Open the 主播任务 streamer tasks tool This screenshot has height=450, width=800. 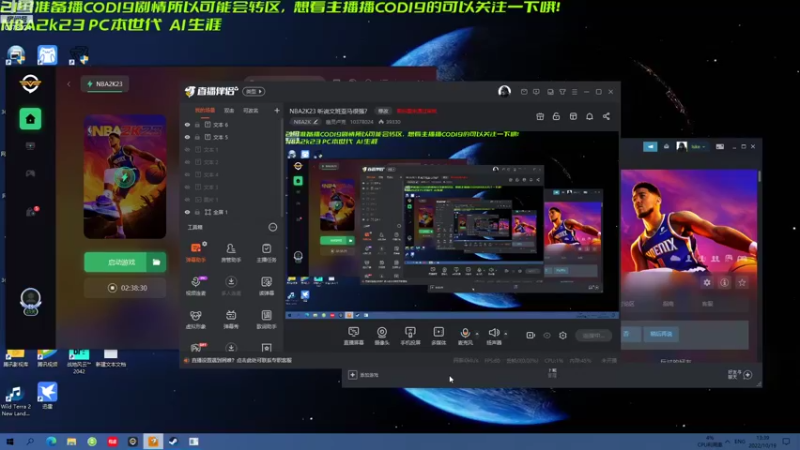click(266, 252)
